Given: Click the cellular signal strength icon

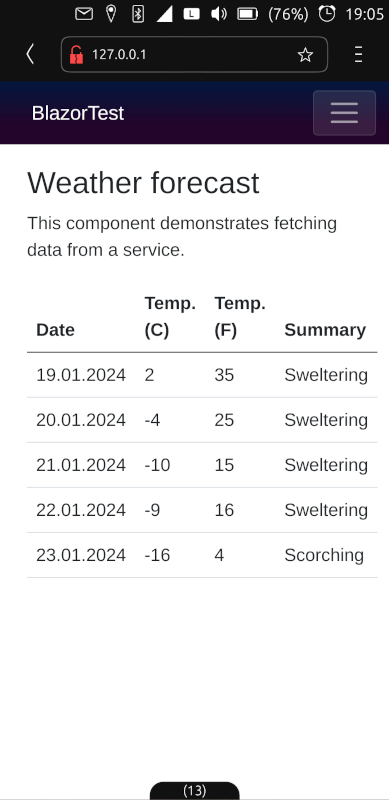Looking at the screenshot, I should click(164, 14).
